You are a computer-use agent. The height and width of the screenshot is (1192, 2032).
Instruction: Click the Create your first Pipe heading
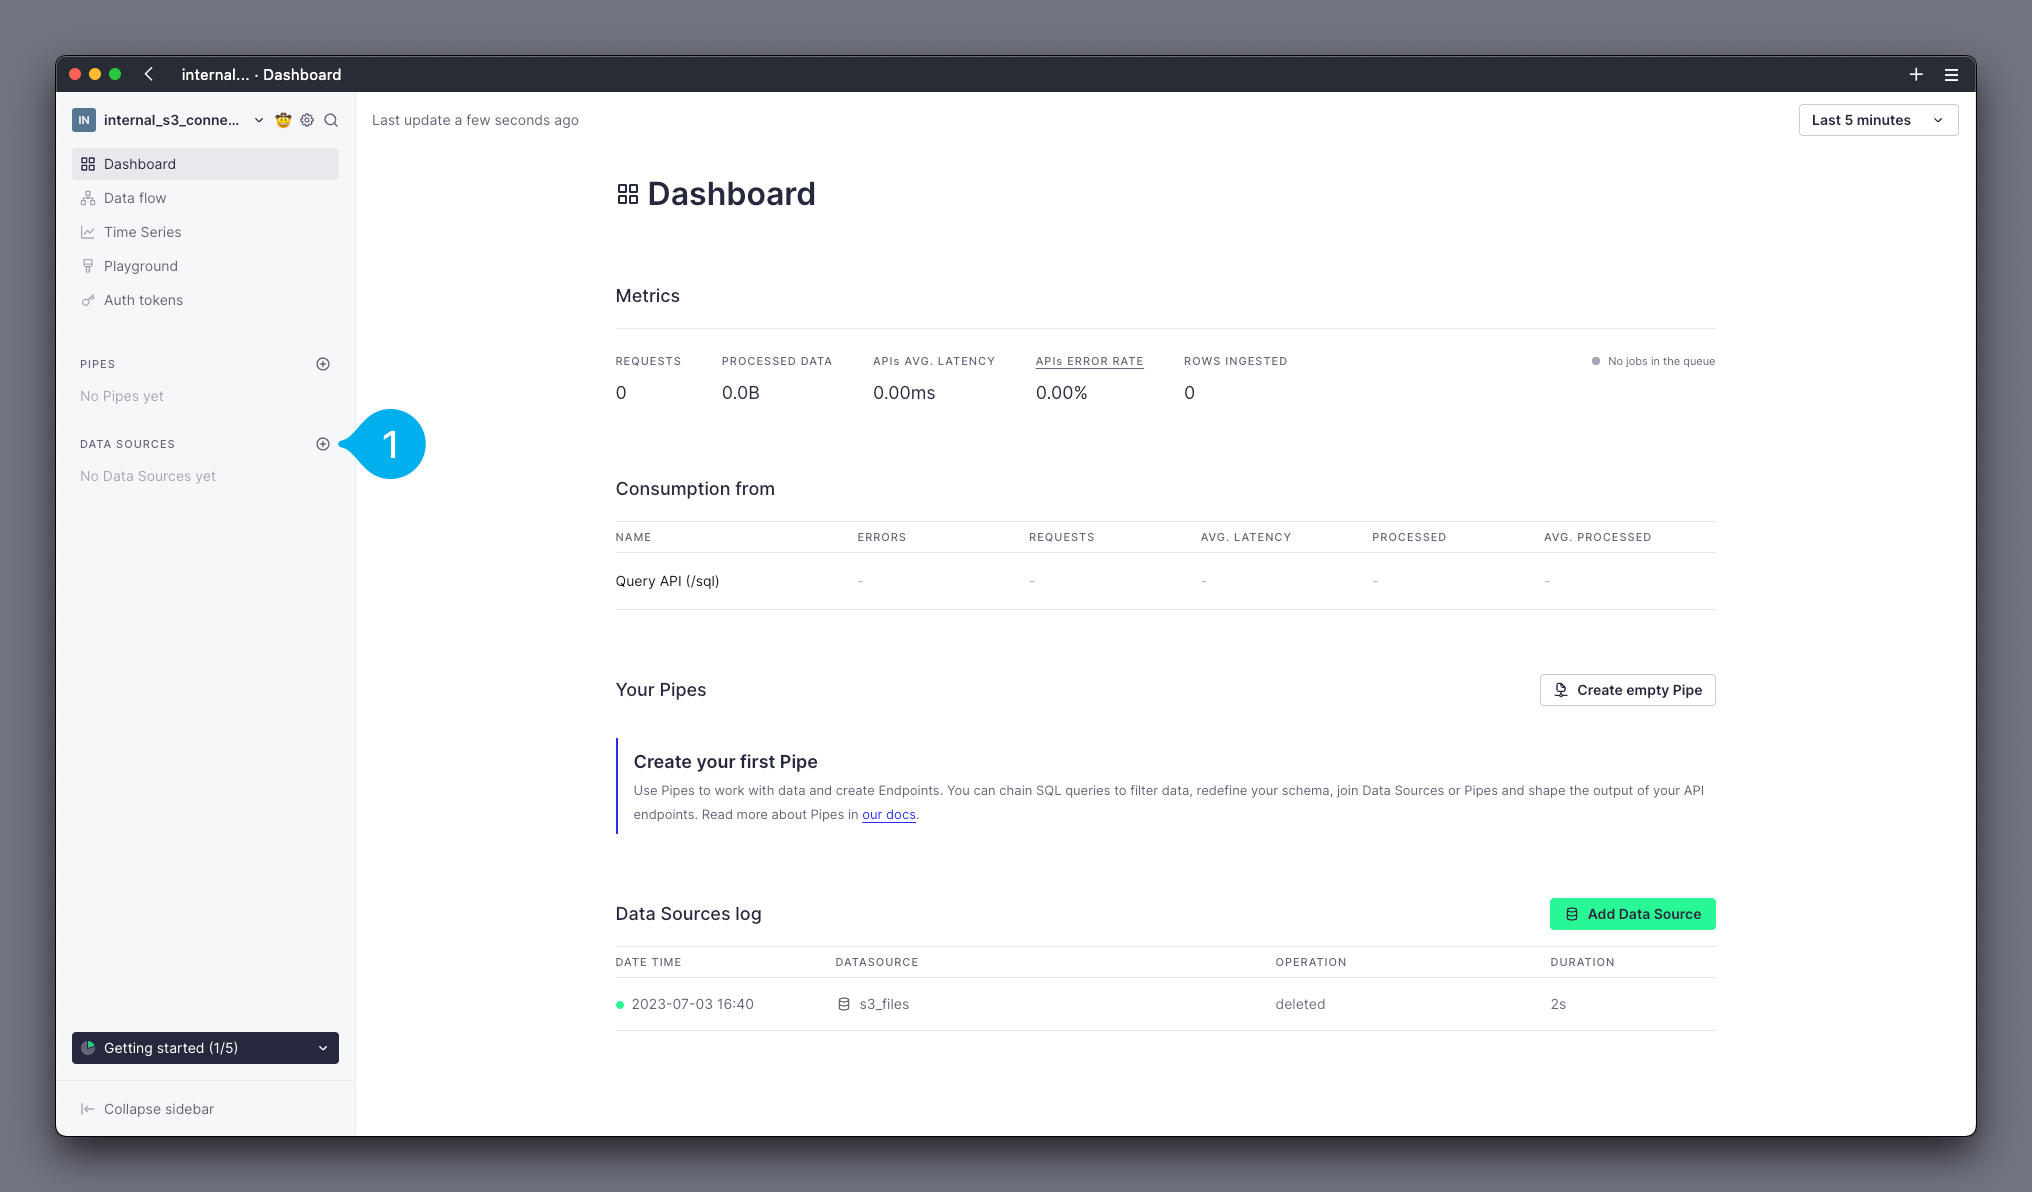pos(725,762)
